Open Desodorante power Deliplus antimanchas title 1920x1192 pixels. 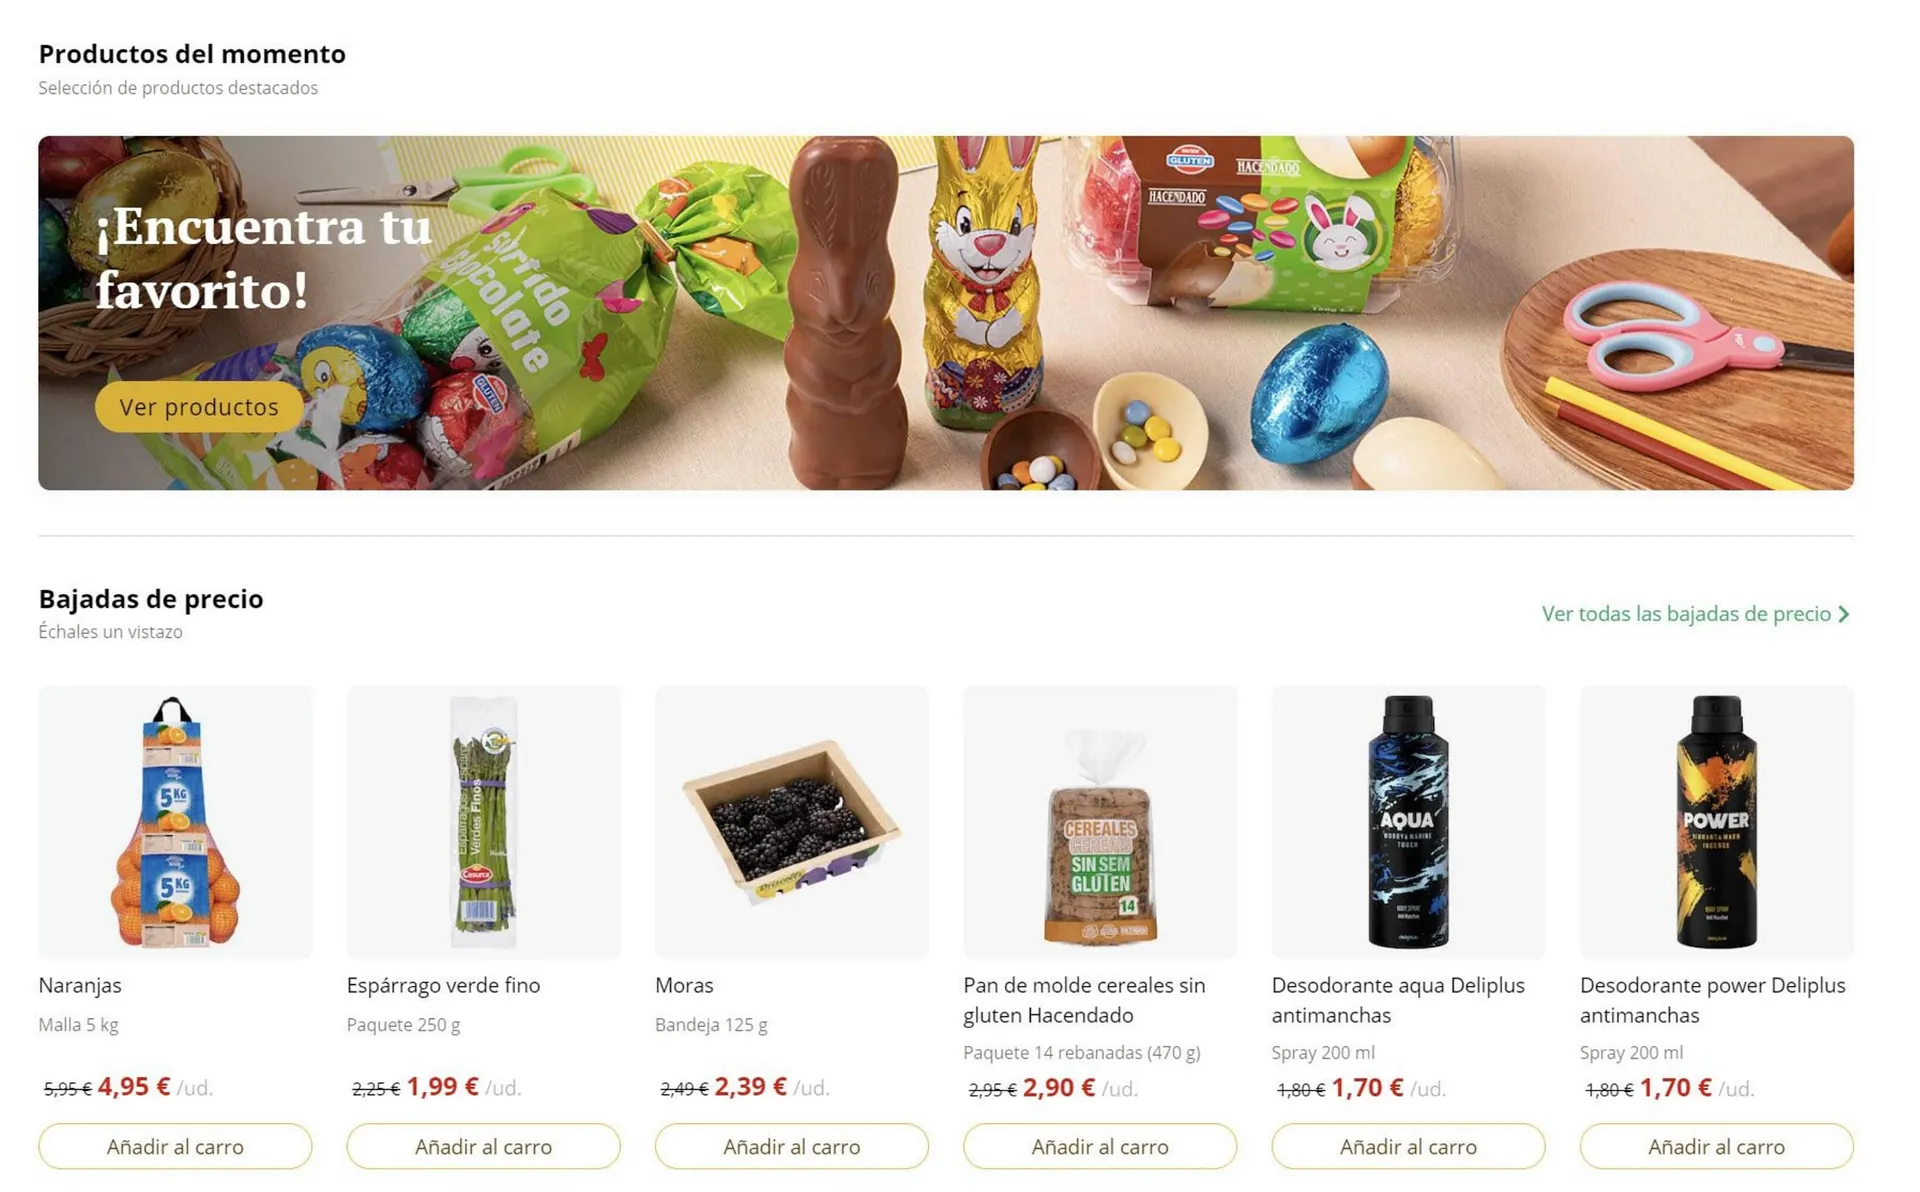click(x=1712, y=1000)
